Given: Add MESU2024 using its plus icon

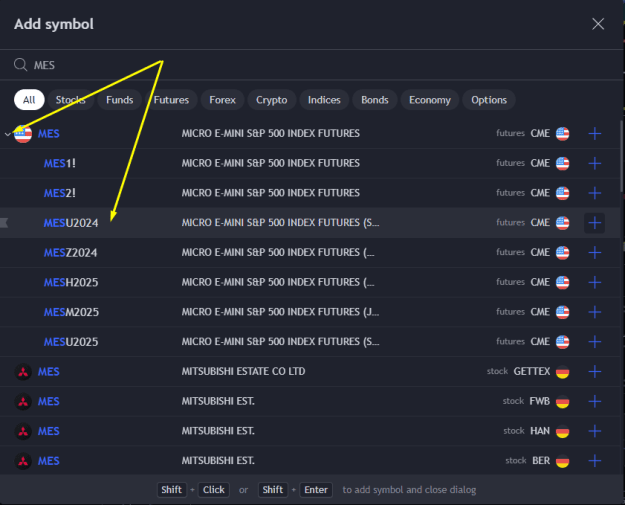Looking at the screenshot, I should (595, 223).
